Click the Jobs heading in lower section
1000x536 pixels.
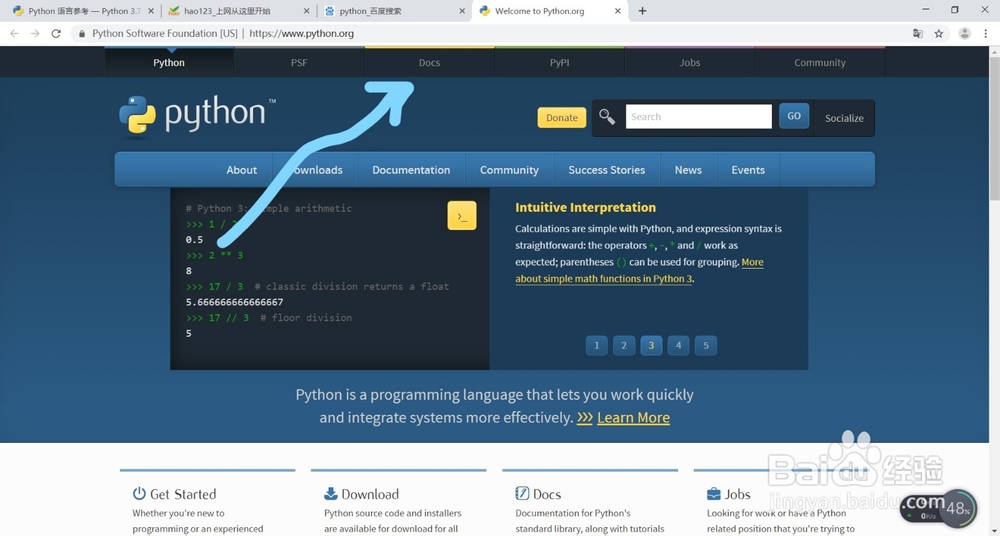click(737, 494)
